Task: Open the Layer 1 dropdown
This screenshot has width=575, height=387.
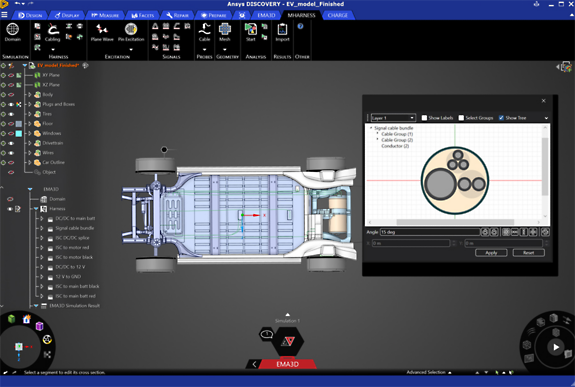Action: pyautogui.click(x=393, y=118)
